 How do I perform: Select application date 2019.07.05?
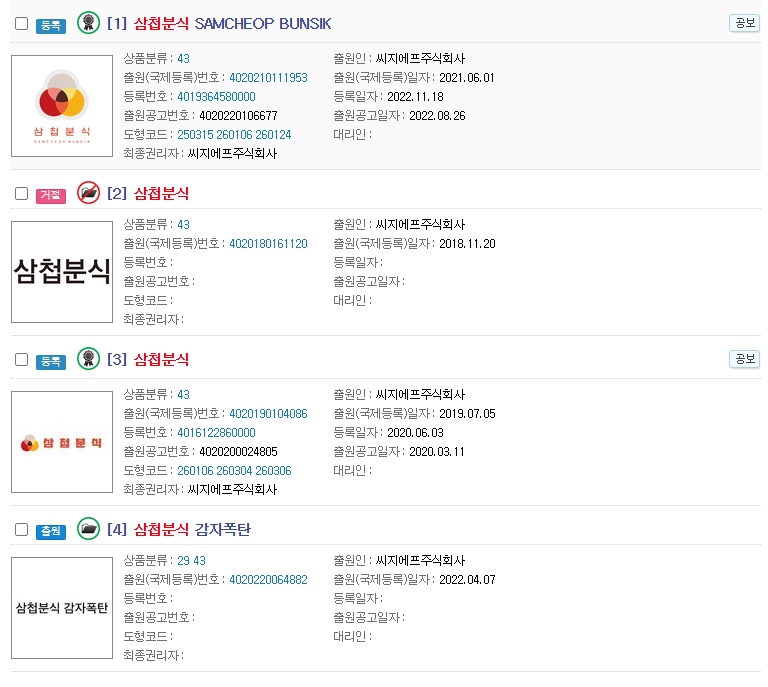click(467, 414)
